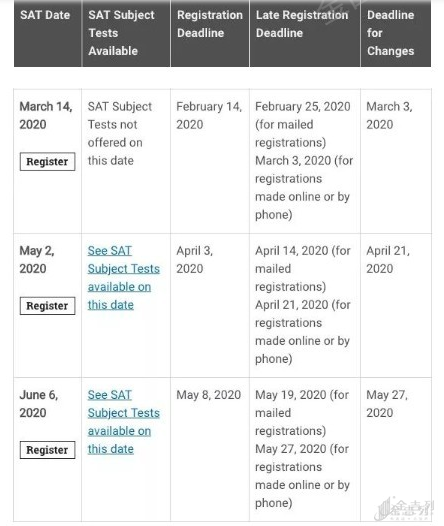Screen dimensions: 444x526
Task: Select the March 14, 2020 date text
Action: click(x=46, y=115)
